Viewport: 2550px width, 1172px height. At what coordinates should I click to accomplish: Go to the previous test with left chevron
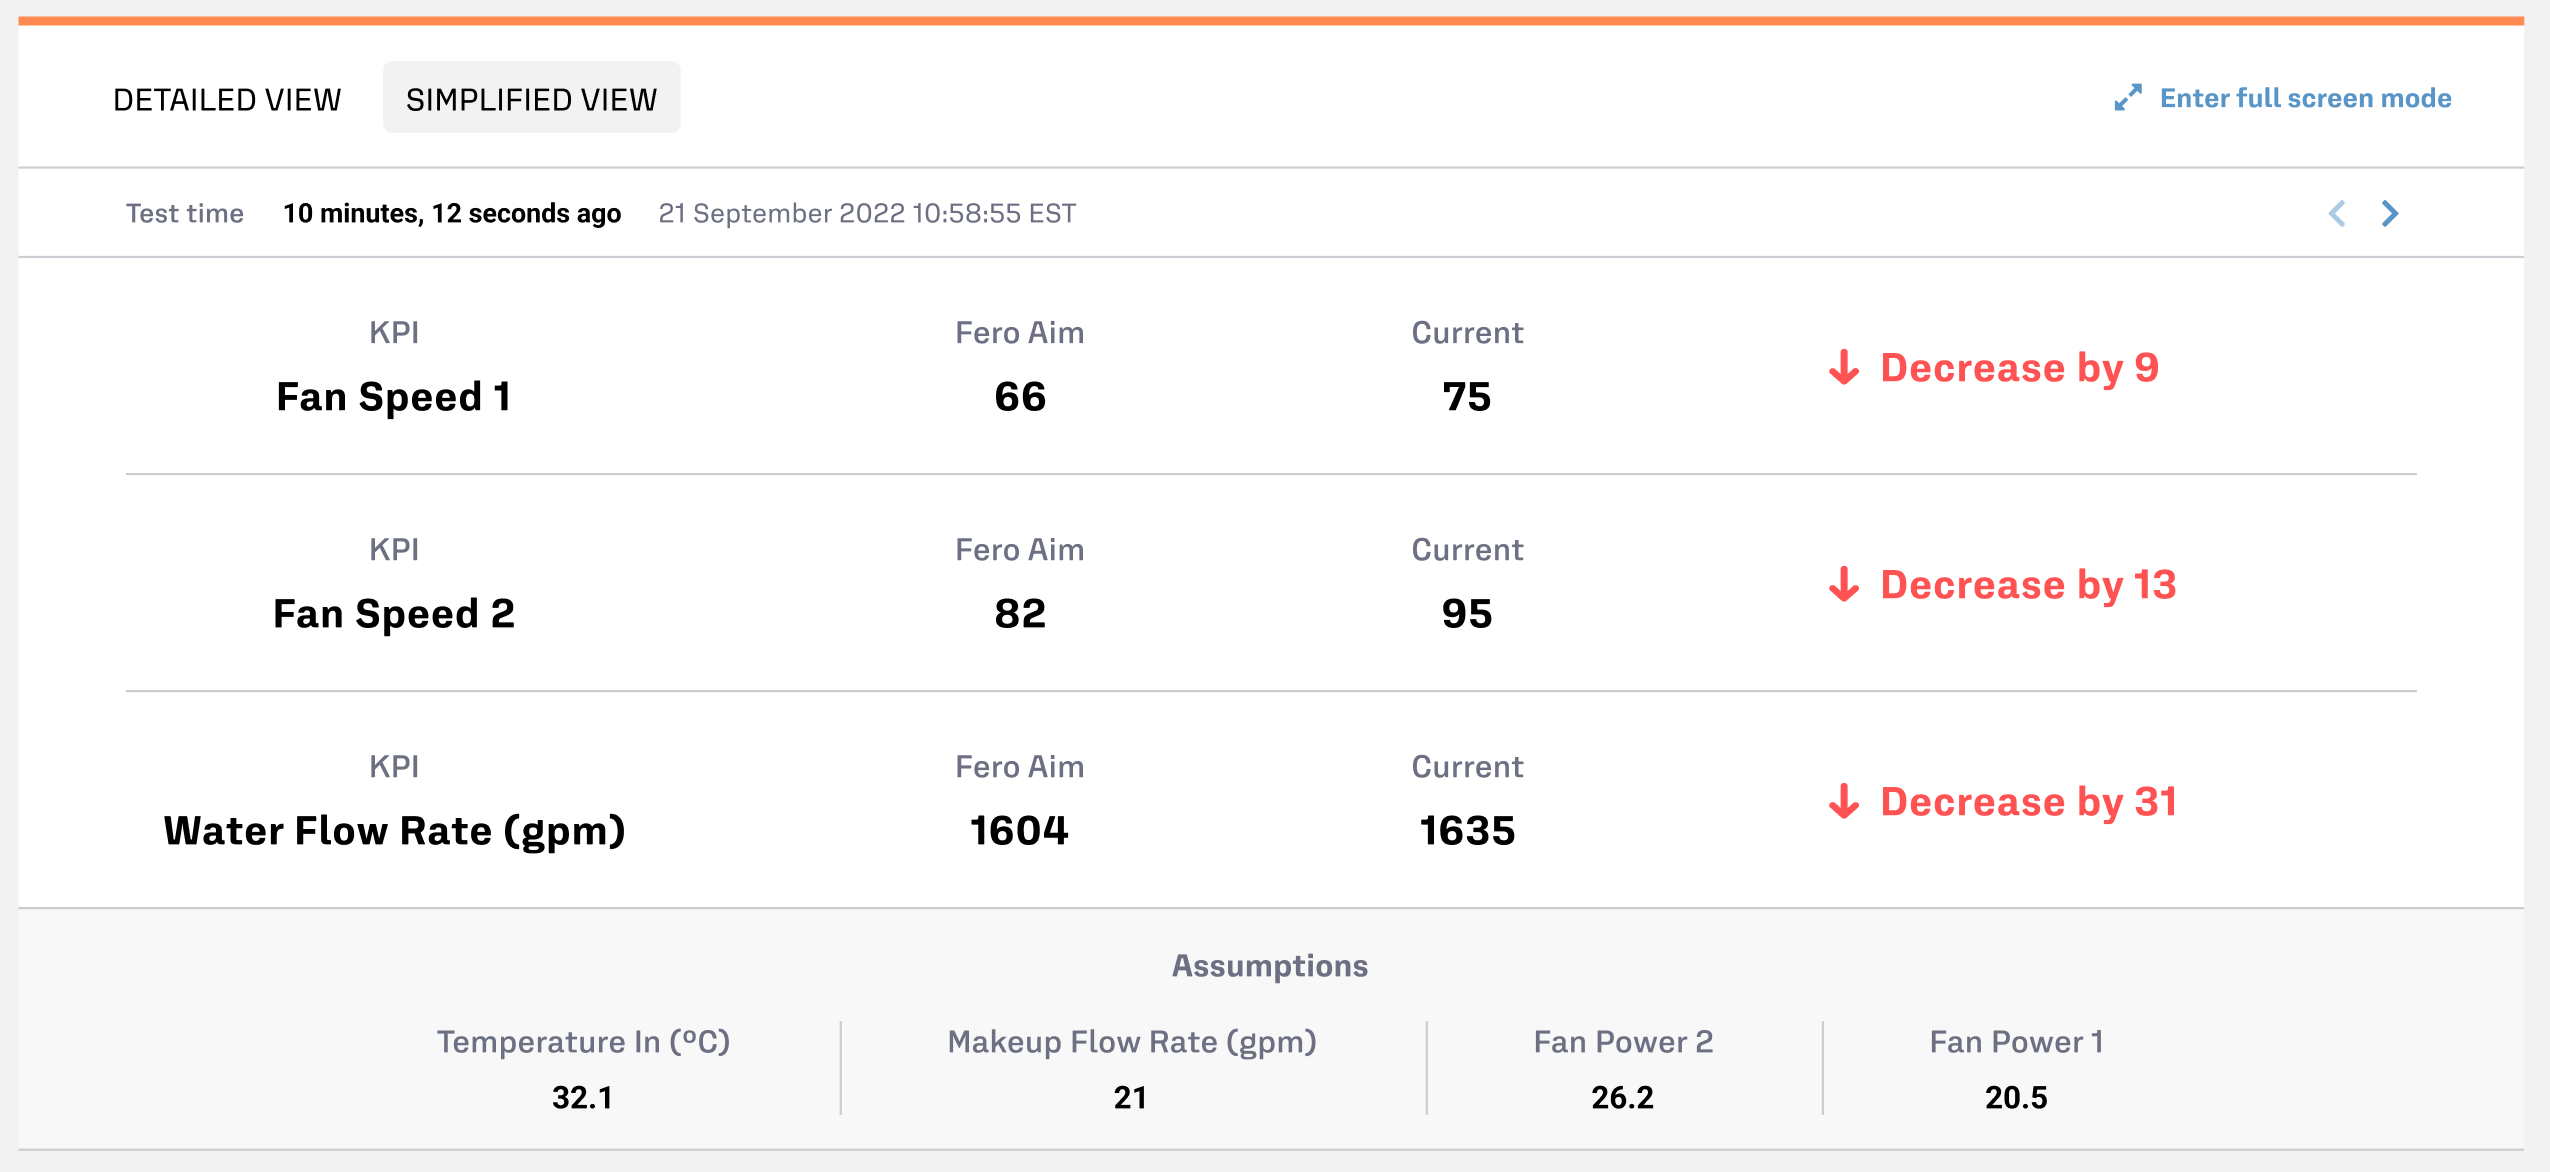click(x=2337, y=213)
